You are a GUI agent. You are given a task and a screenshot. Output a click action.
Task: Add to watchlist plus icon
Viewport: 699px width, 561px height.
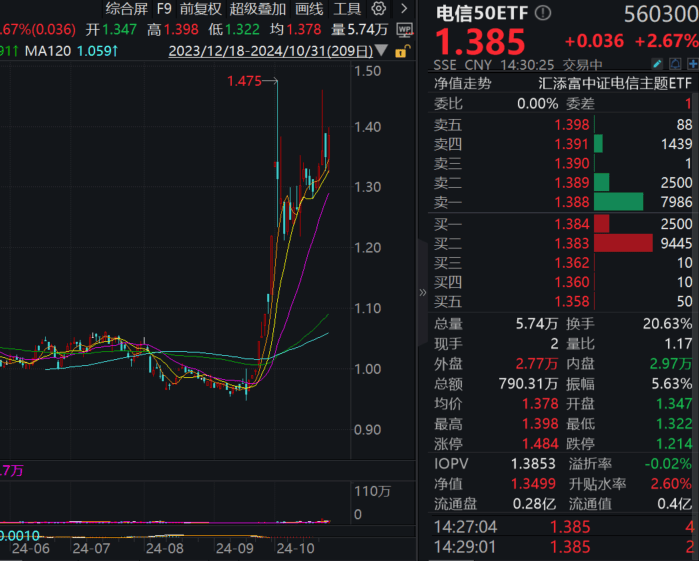(693, 64)
